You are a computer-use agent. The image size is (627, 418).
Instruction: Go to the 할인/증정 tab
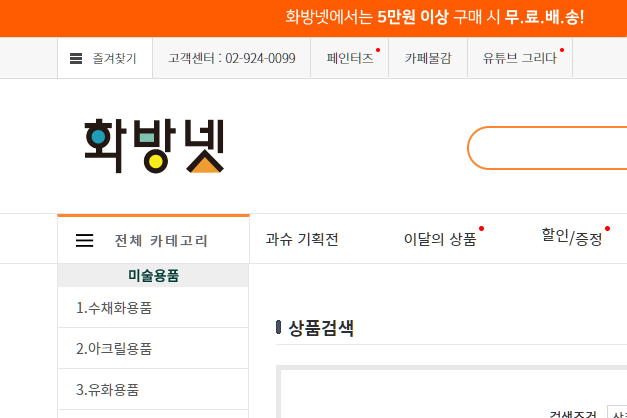pyautogui.click(x=572, y=238)
